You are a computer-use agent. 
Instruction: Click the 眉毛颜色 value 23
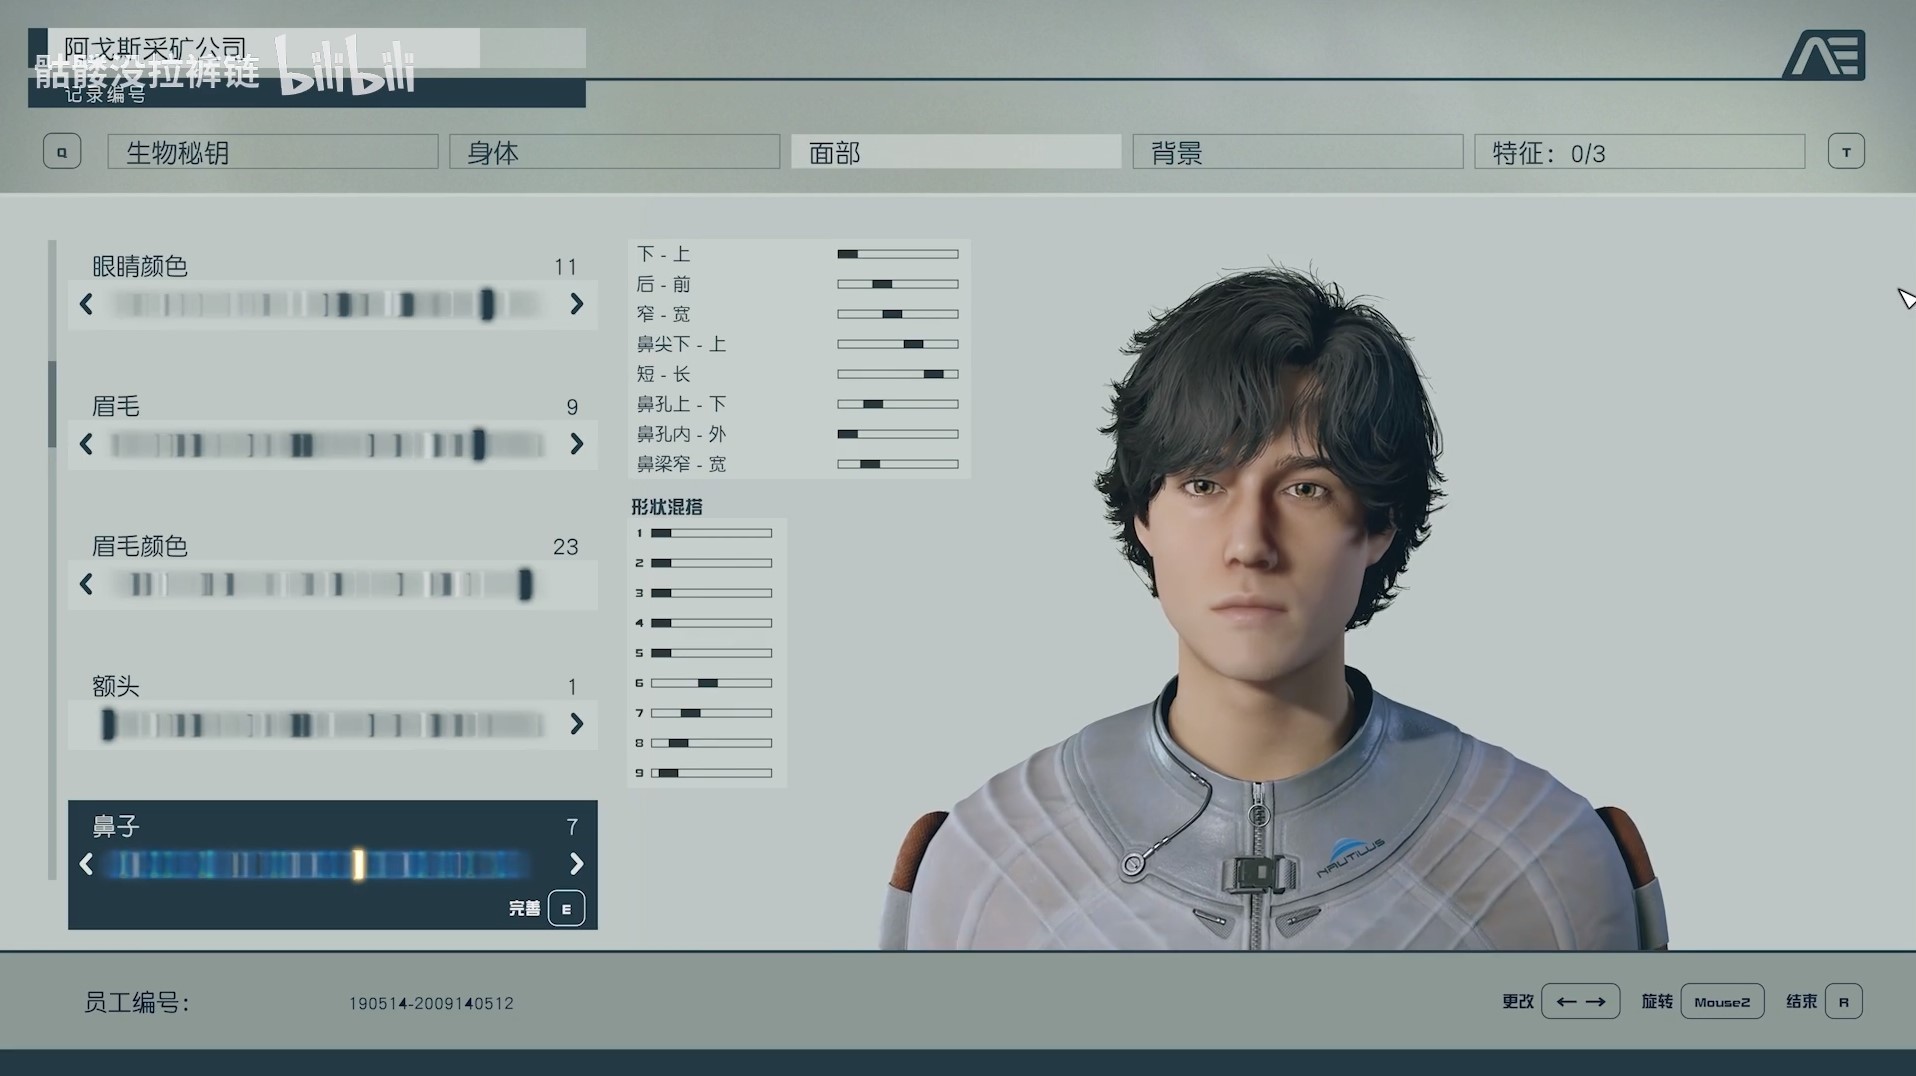(x=565, y=547)
